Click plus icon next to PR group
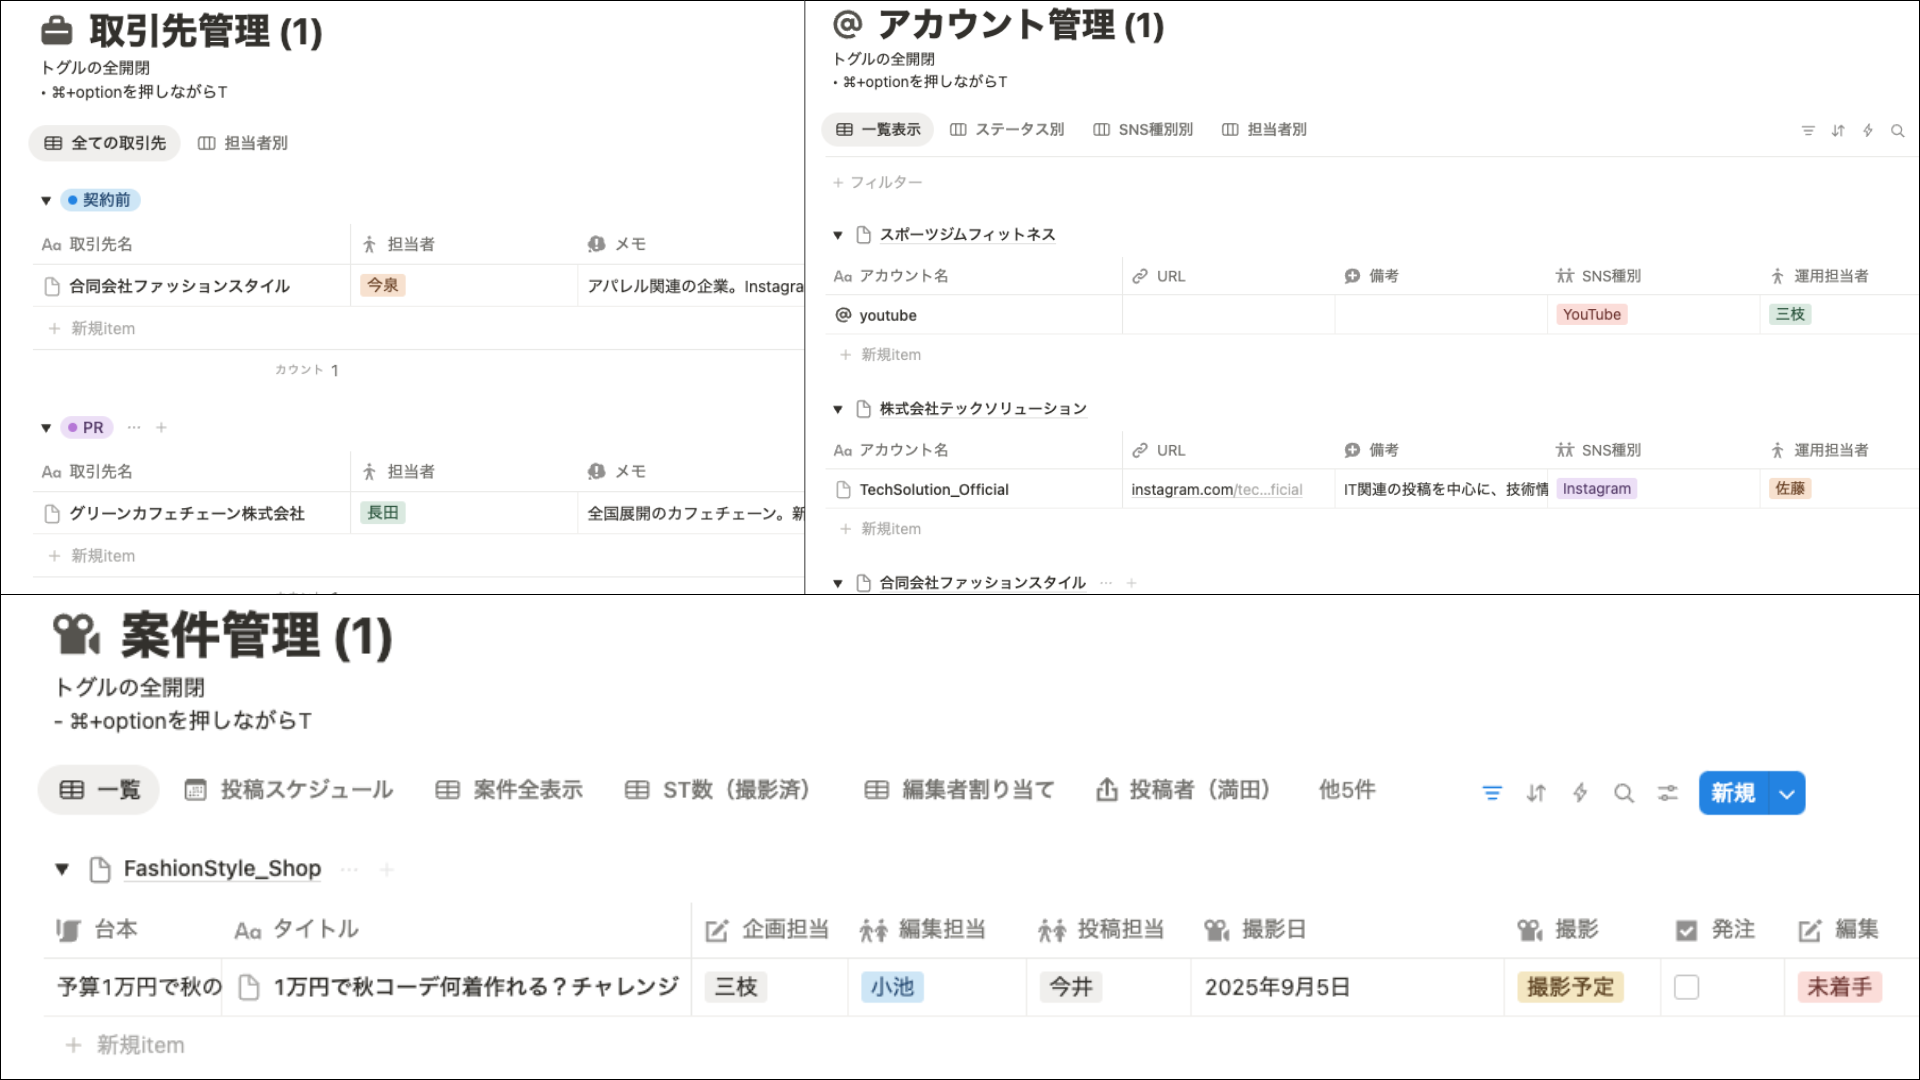Viewport: 1920px width, 1080px height. click(161, 427)
